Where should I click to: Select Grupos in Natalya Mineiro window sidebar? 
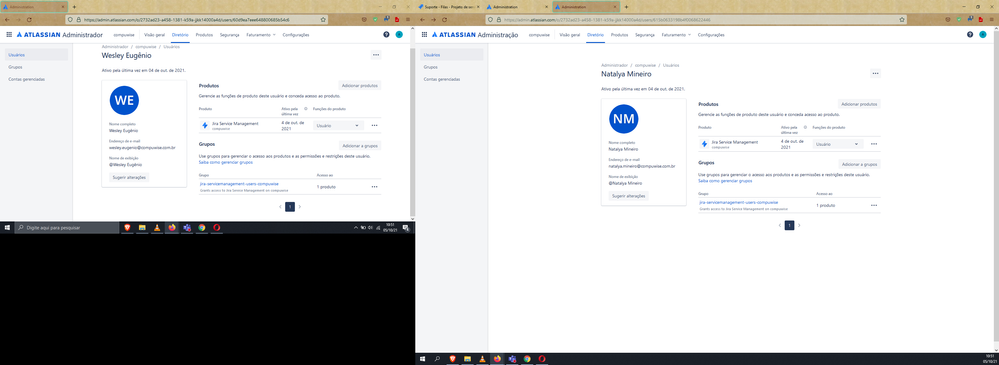(431, 67)
